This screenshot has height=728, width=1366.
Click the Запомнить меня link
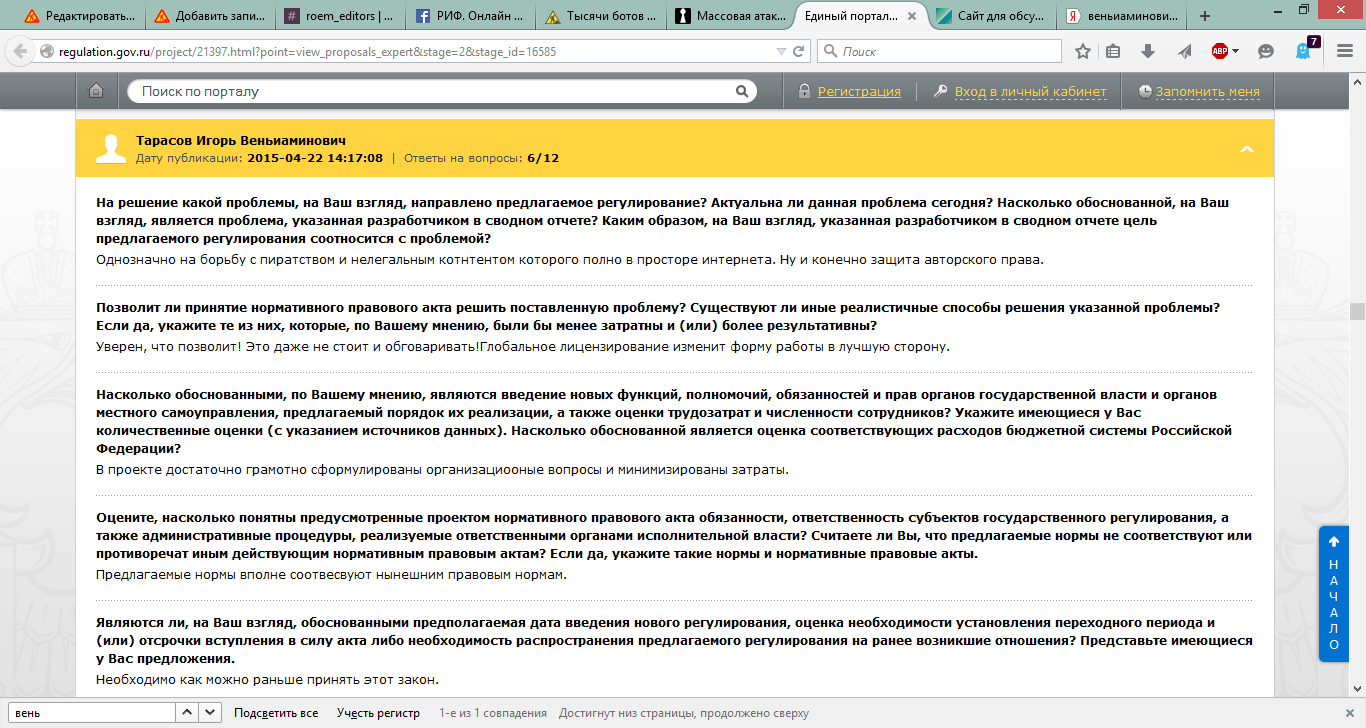click(1208, 92)
